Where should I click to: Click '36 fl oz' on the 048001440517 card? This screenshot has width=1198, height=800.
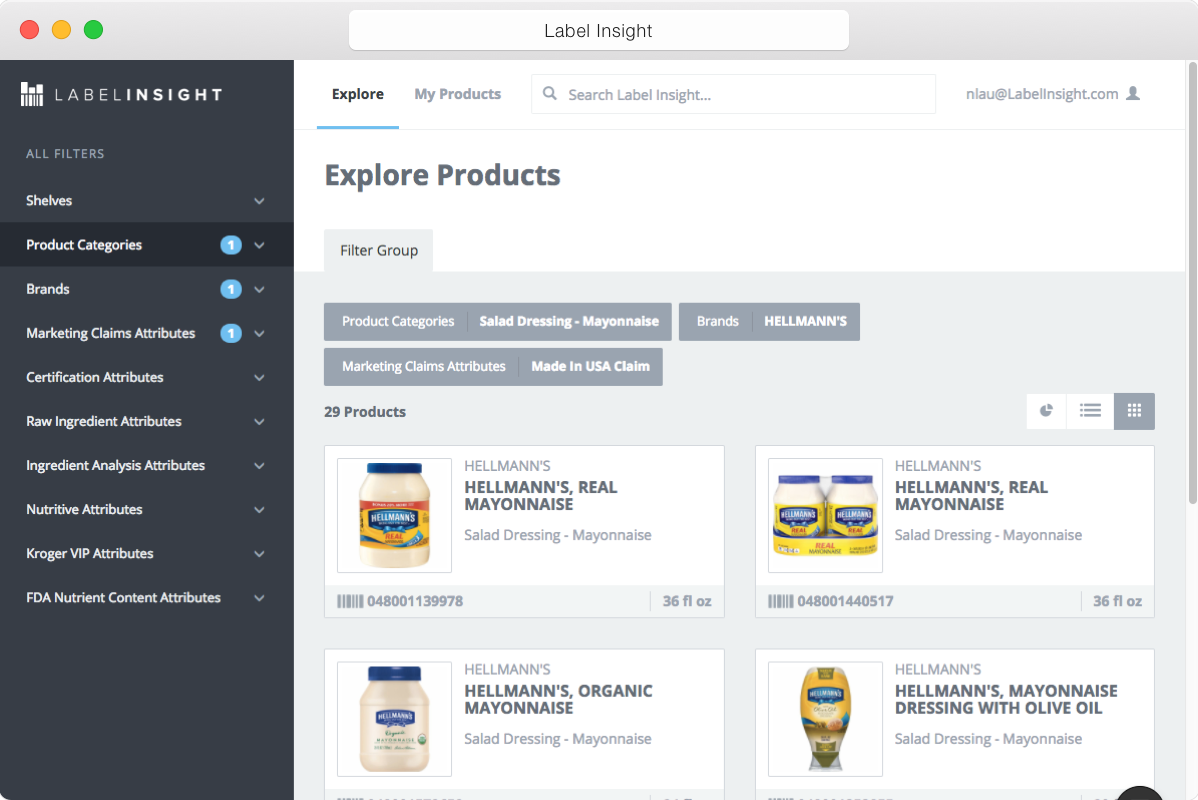(1117, 601)
